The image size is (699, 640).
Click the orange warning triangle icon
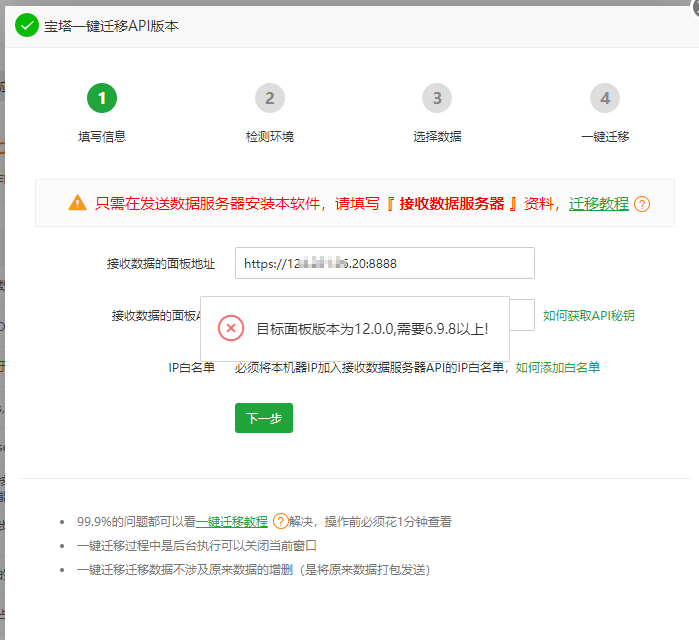[x=78, y=203]
